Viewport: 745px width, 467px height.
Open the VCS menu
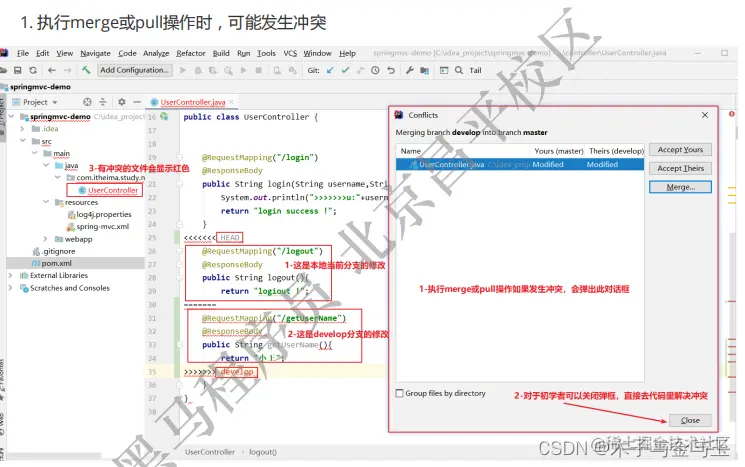tap(290, 53)
